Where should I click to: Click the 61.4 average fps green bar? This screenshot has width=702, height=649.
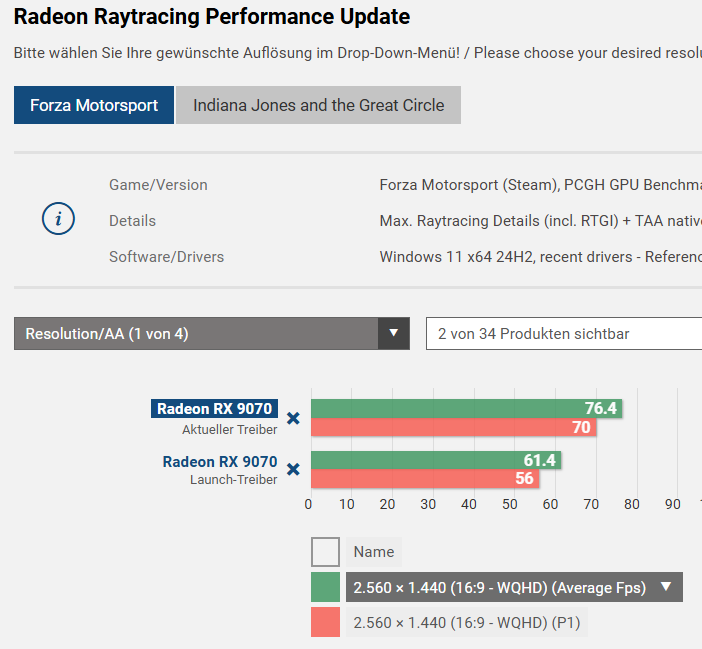click(x=436, y=460)
